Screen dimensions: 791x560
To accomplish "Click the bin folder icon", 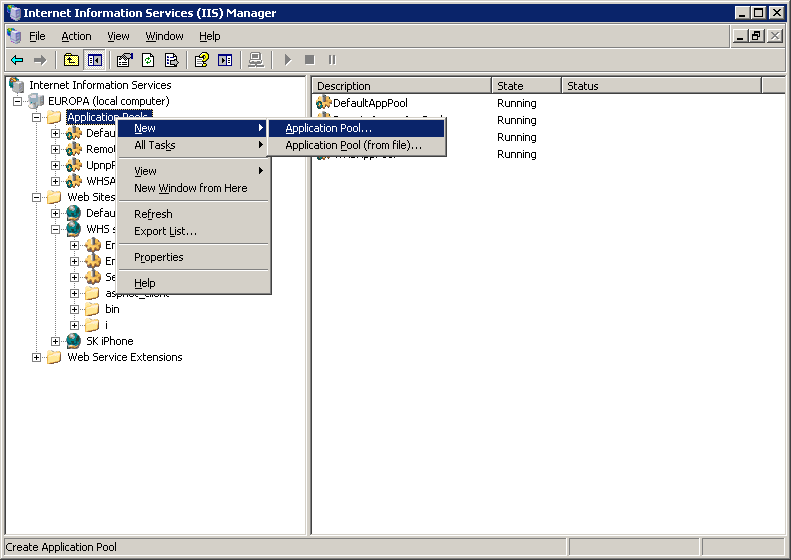I will coord(92,309).
